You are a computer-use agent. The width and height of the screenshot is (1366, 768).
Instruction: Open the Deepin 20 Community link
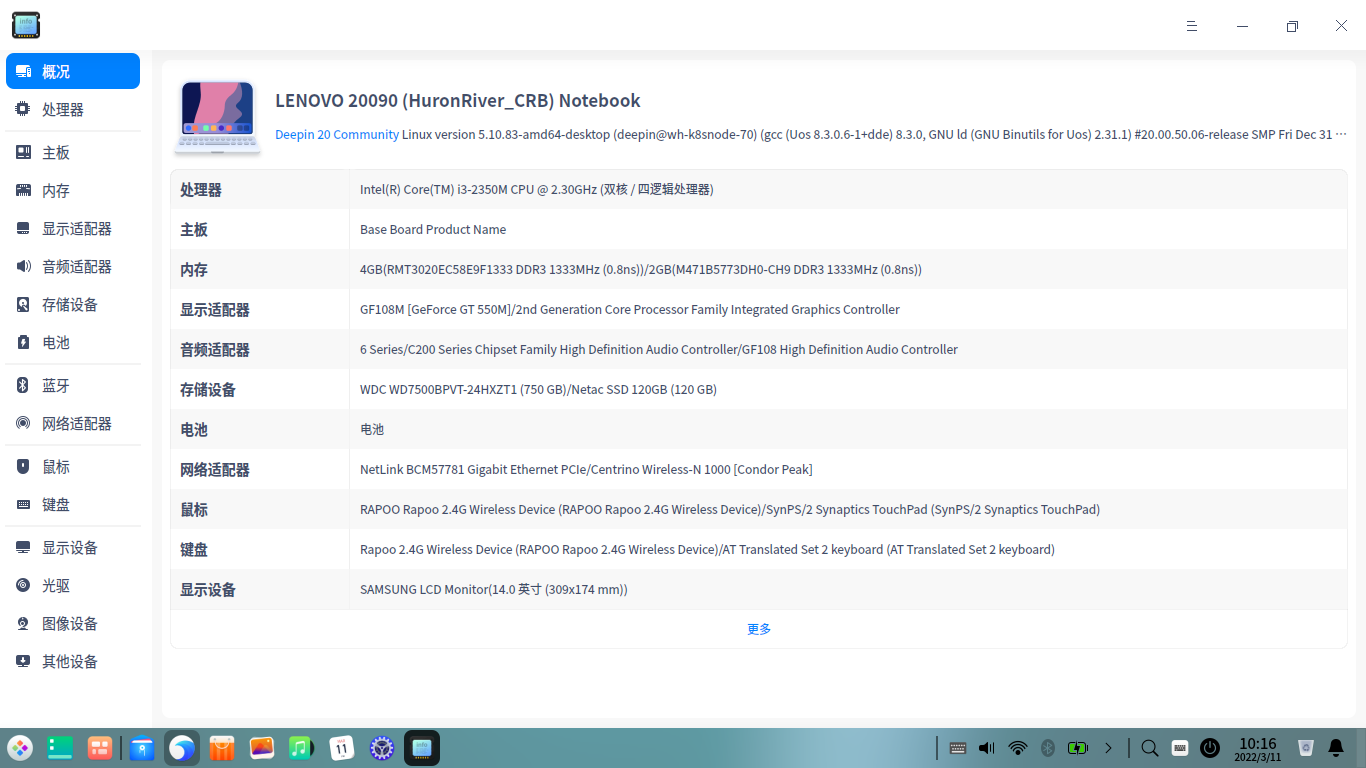click(x=337, y=134)
